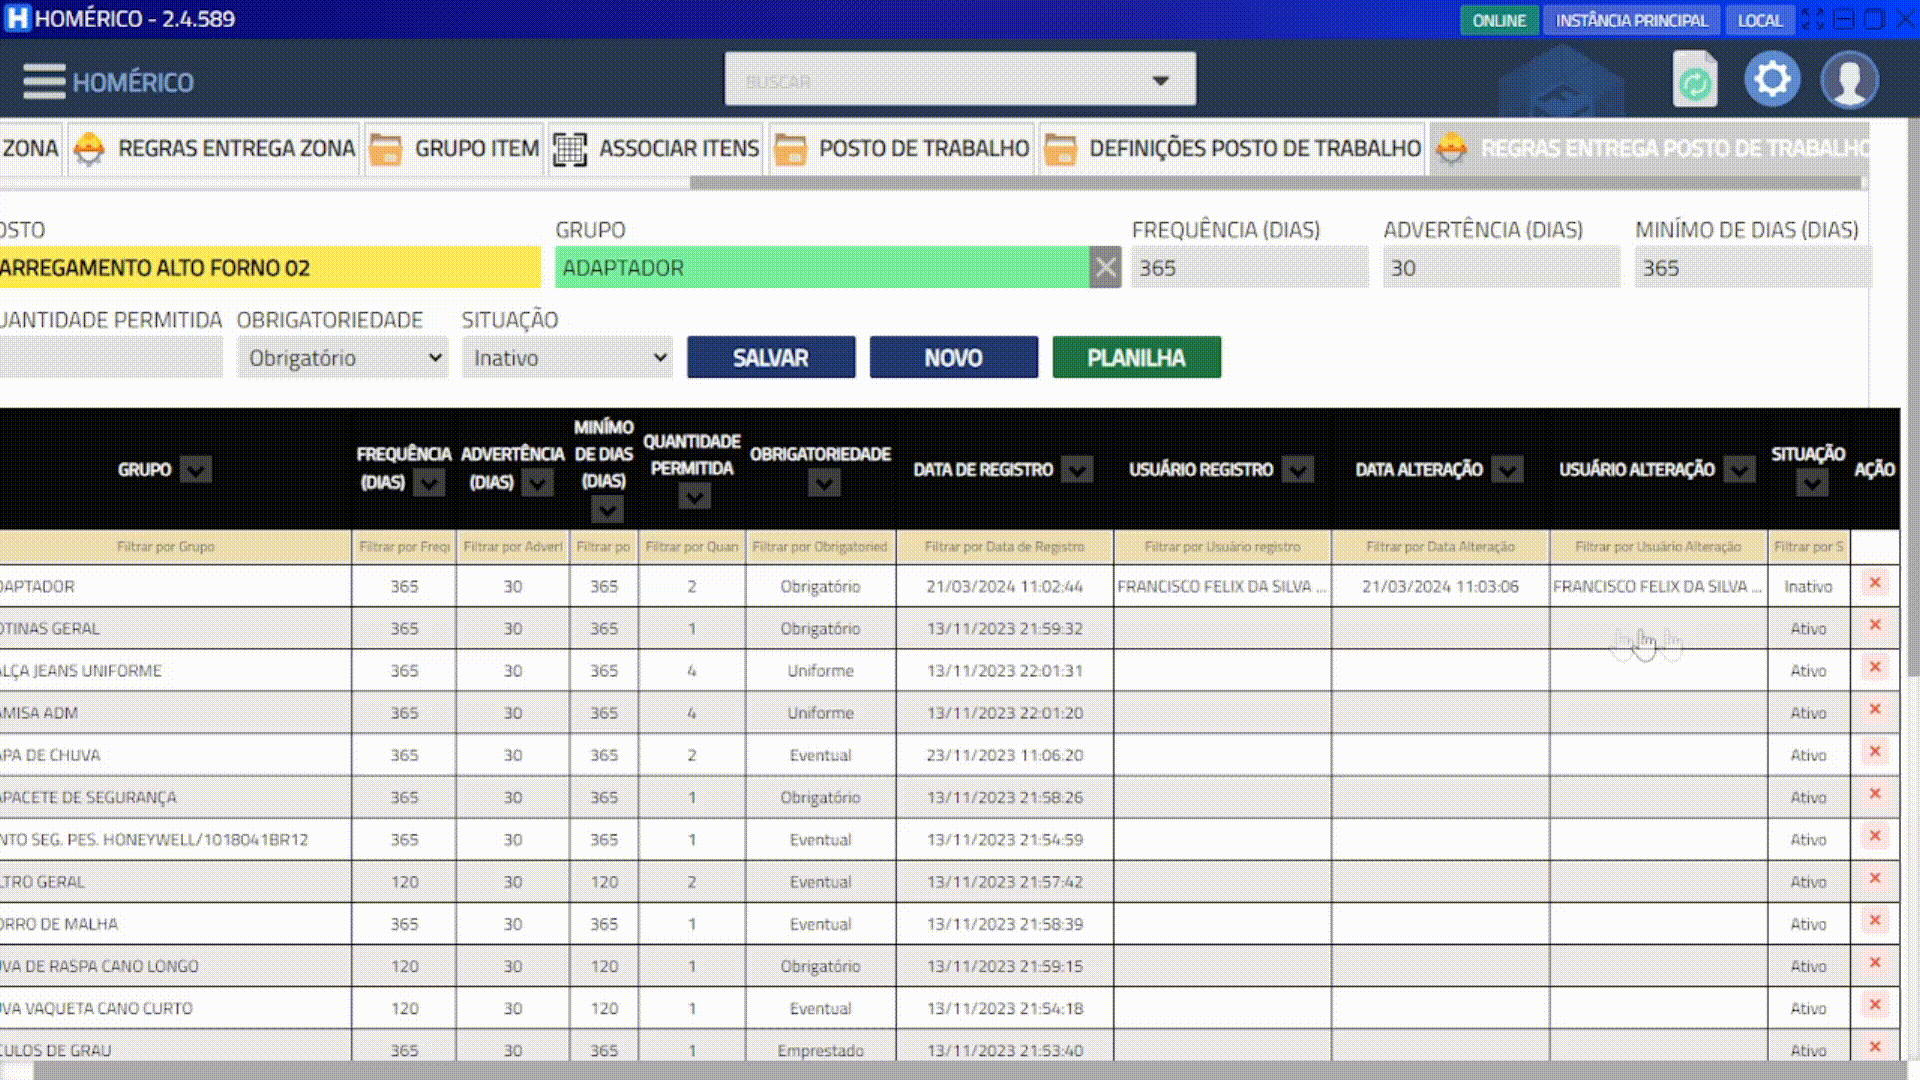The image size is (1920, 1080).
Task: Clear the ADAPTADOR group field
Action: click(x=1105, y=268)
